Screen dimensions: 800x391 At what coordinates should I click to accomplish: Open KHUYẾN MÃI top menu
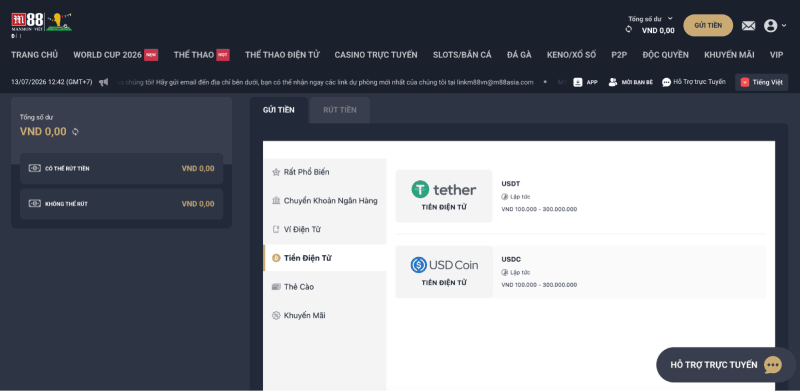[x=730, y=55]
